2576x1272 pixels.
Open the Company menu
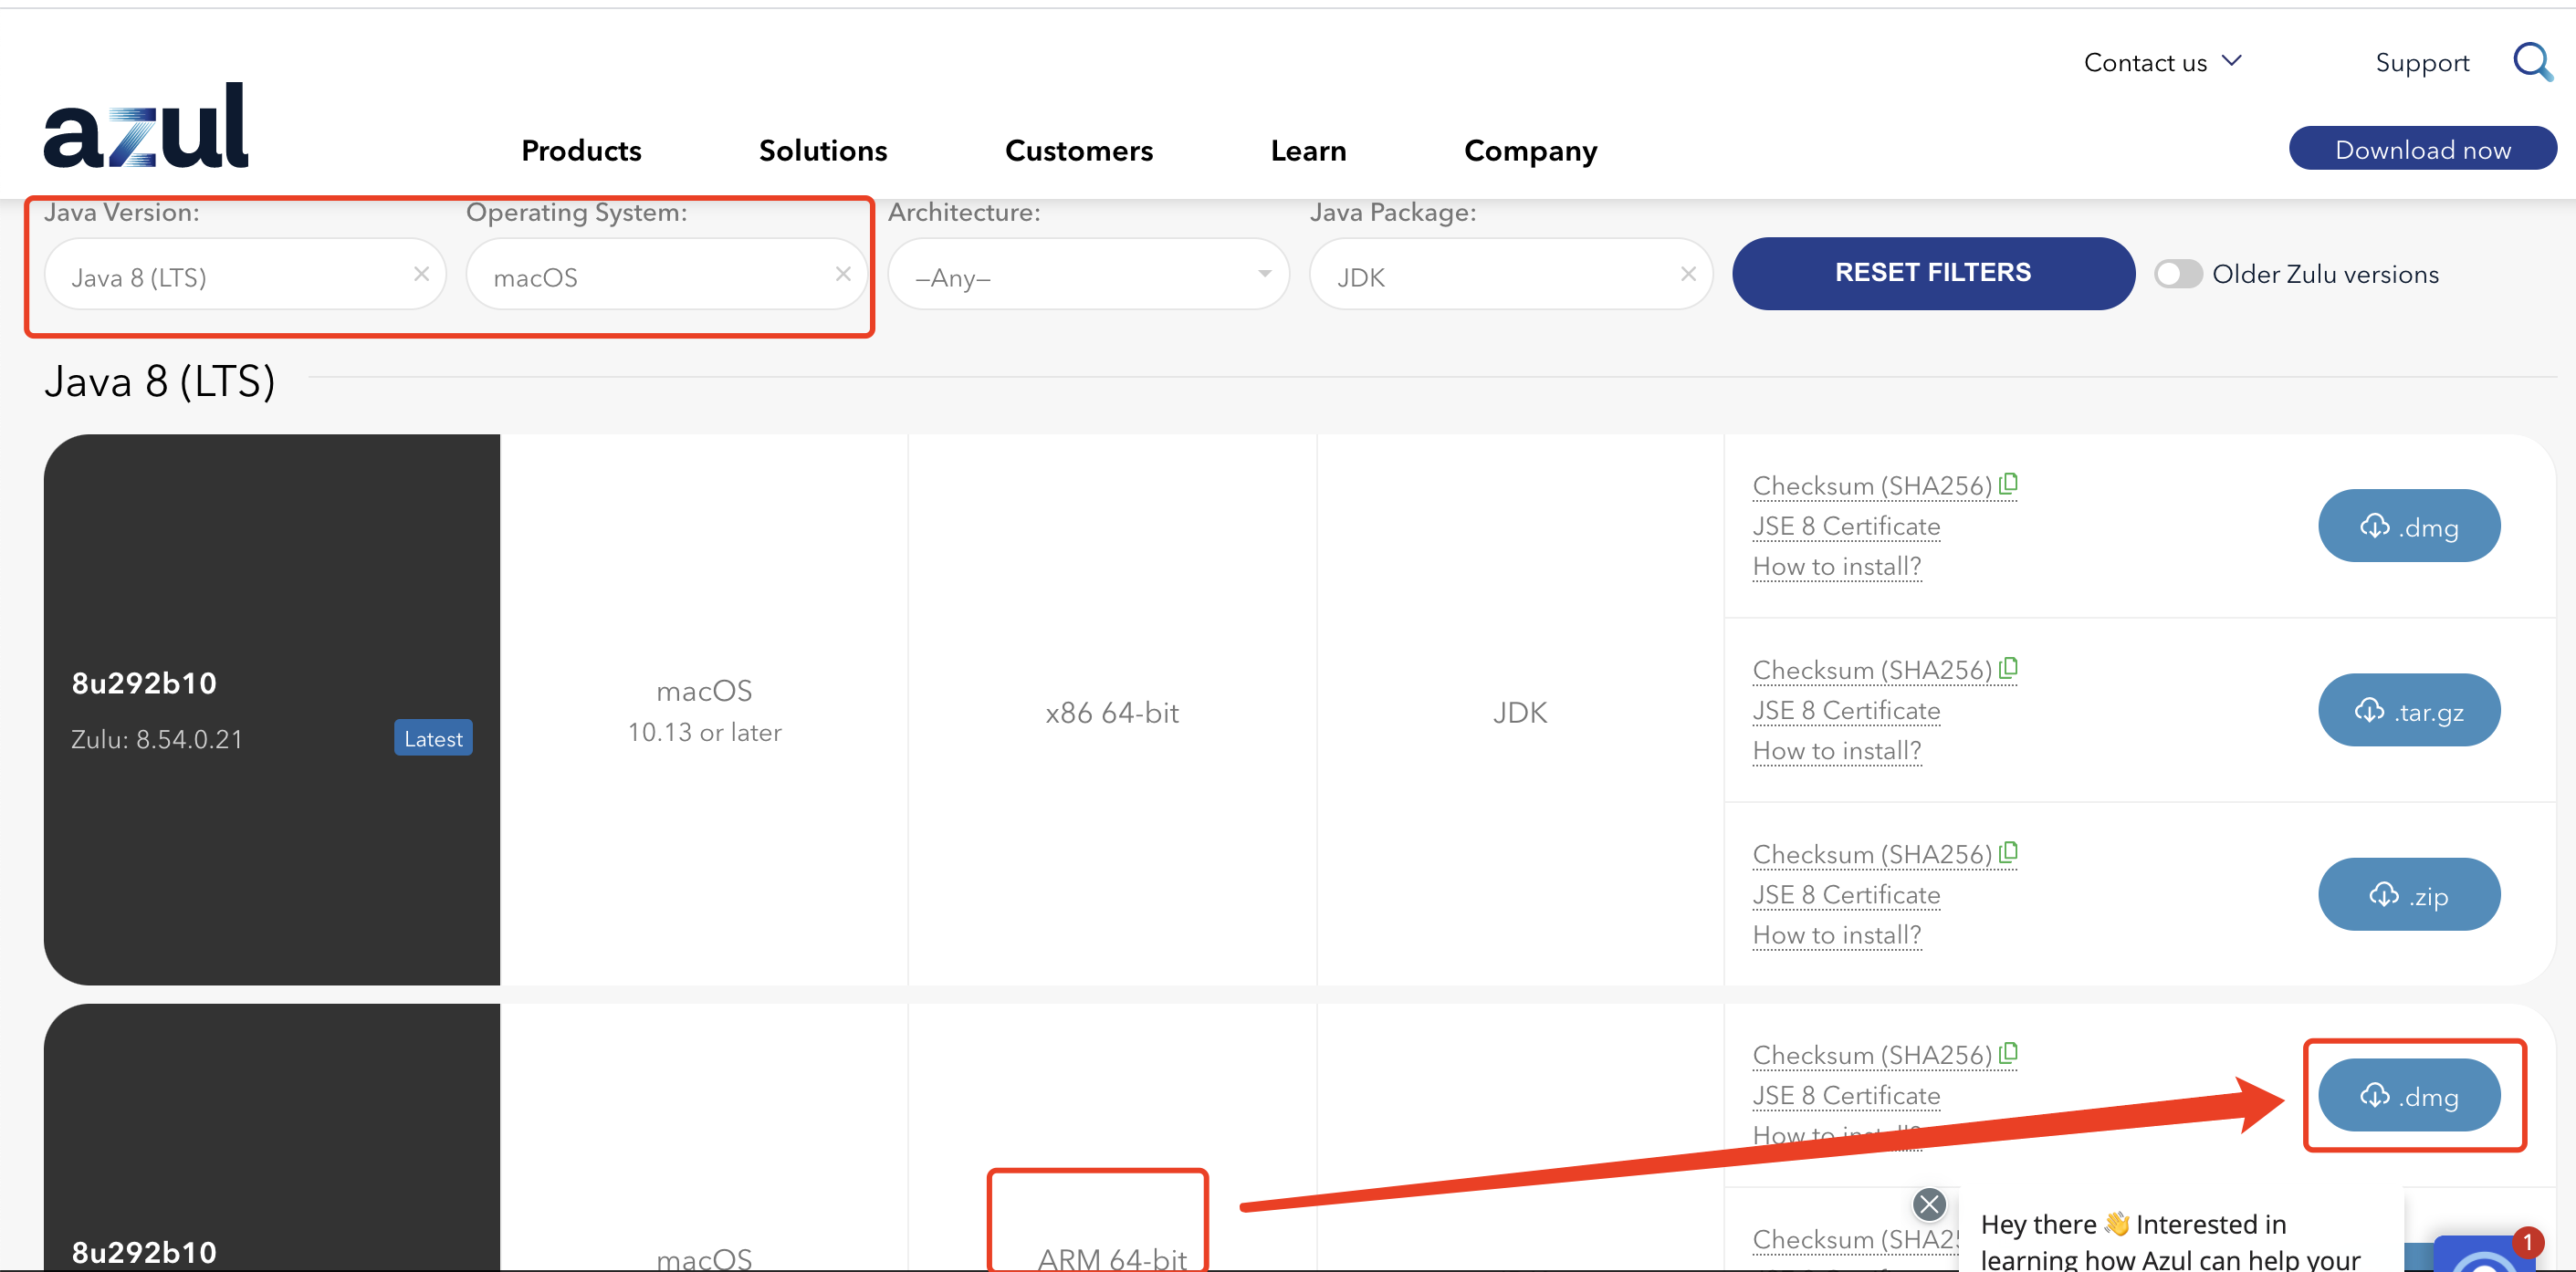(x=1530, y=151)
